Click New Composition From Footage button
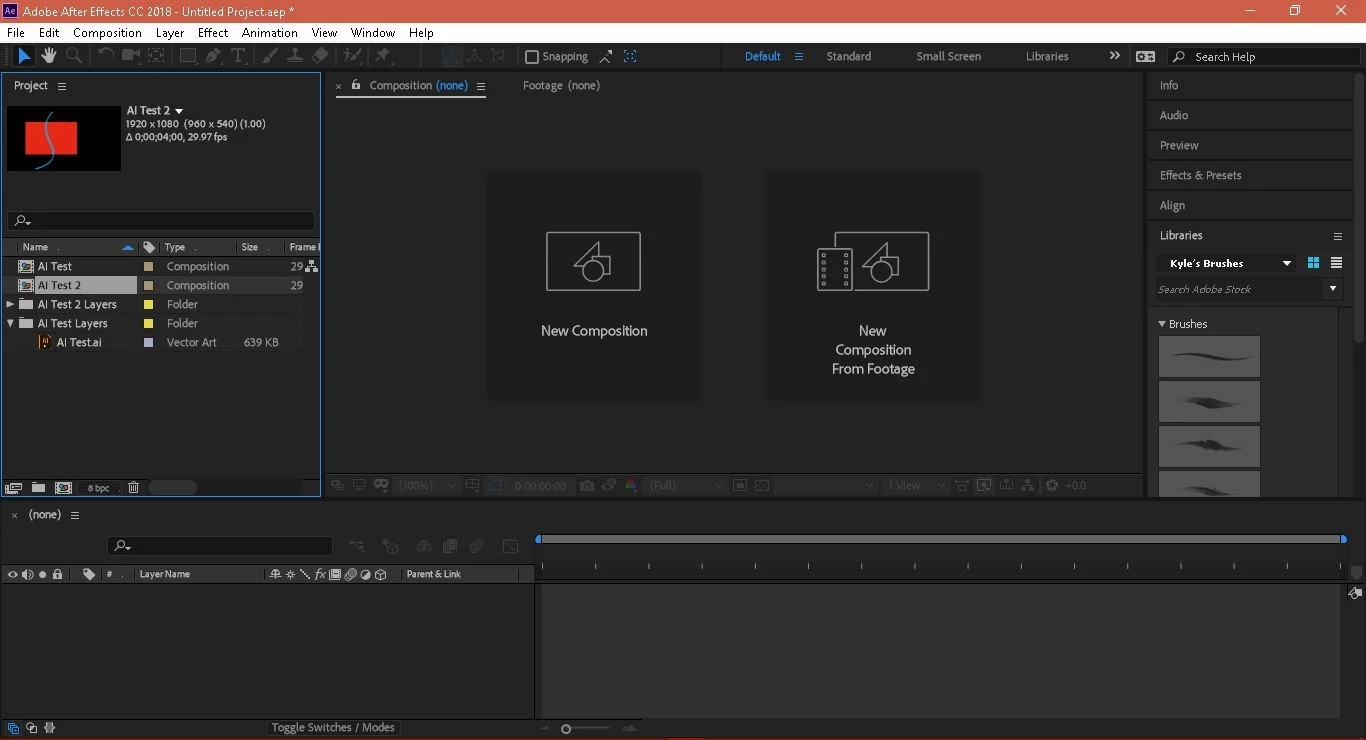The image size is (1366, 740). point(873,286)
